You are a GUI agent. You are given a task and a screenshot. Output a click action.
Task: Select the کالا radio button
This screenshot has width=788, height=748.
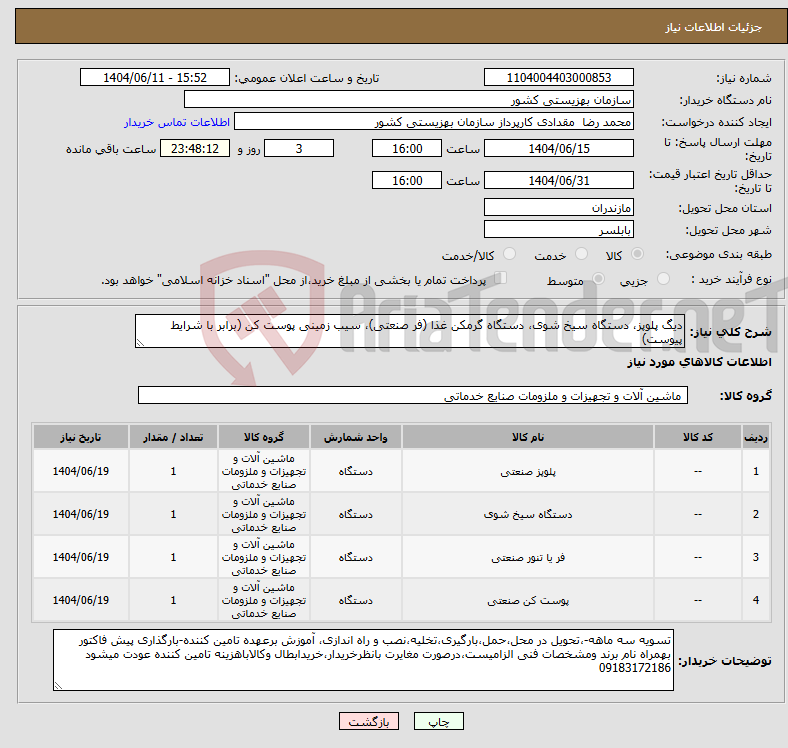coord(637,254)
